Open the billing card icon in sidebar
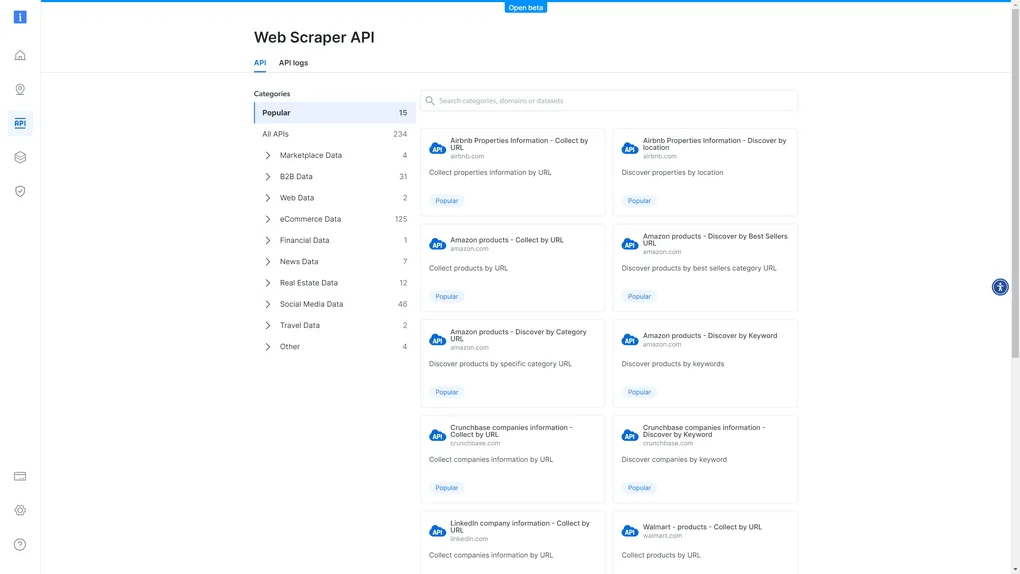The width and height of the screenshot is (1020, 574). (20, 476)
